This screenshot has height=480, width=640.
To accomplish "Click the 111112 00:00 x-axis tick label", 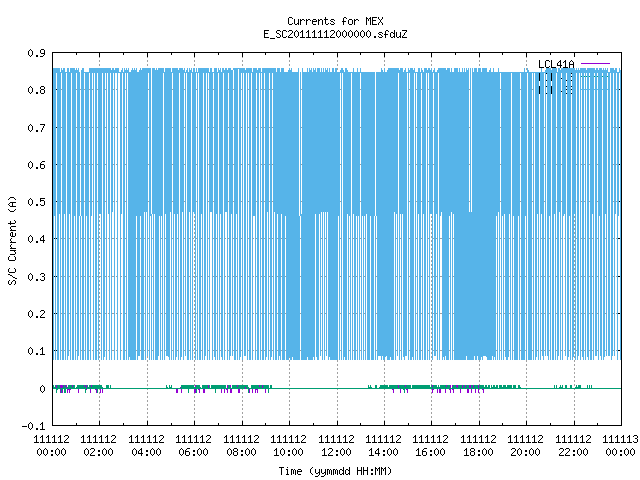I will pos(51,446).
